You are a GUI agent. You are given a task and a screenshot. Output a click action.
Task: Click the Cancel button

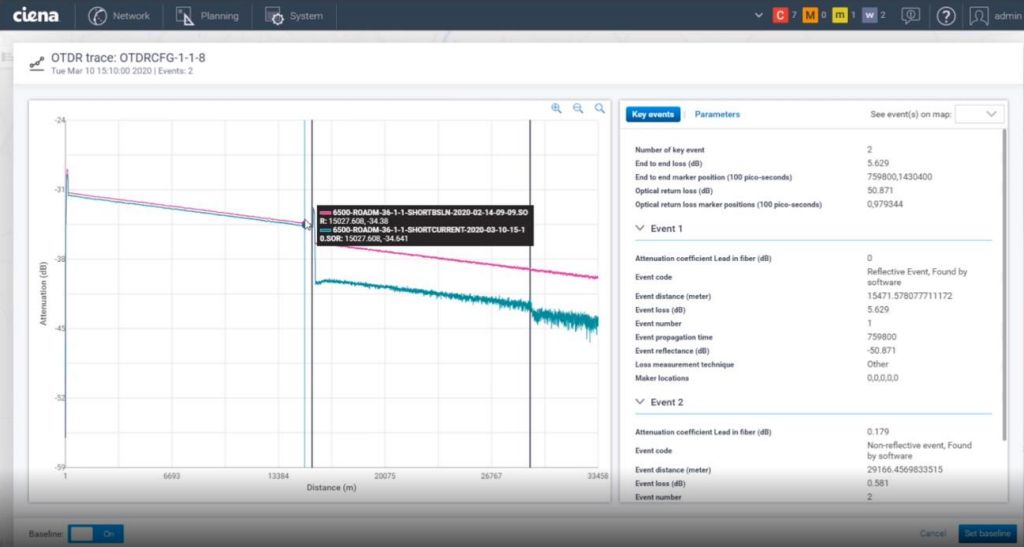[933, 533]
